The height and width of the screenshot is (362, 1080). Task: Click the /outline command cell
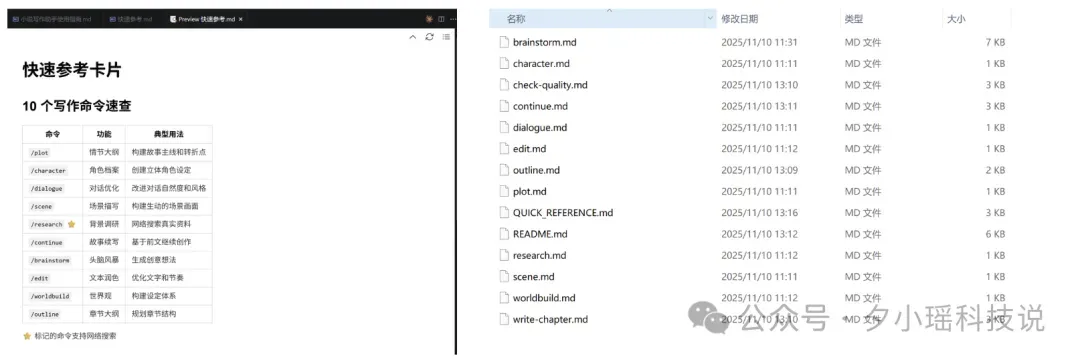tap(45, 314)
